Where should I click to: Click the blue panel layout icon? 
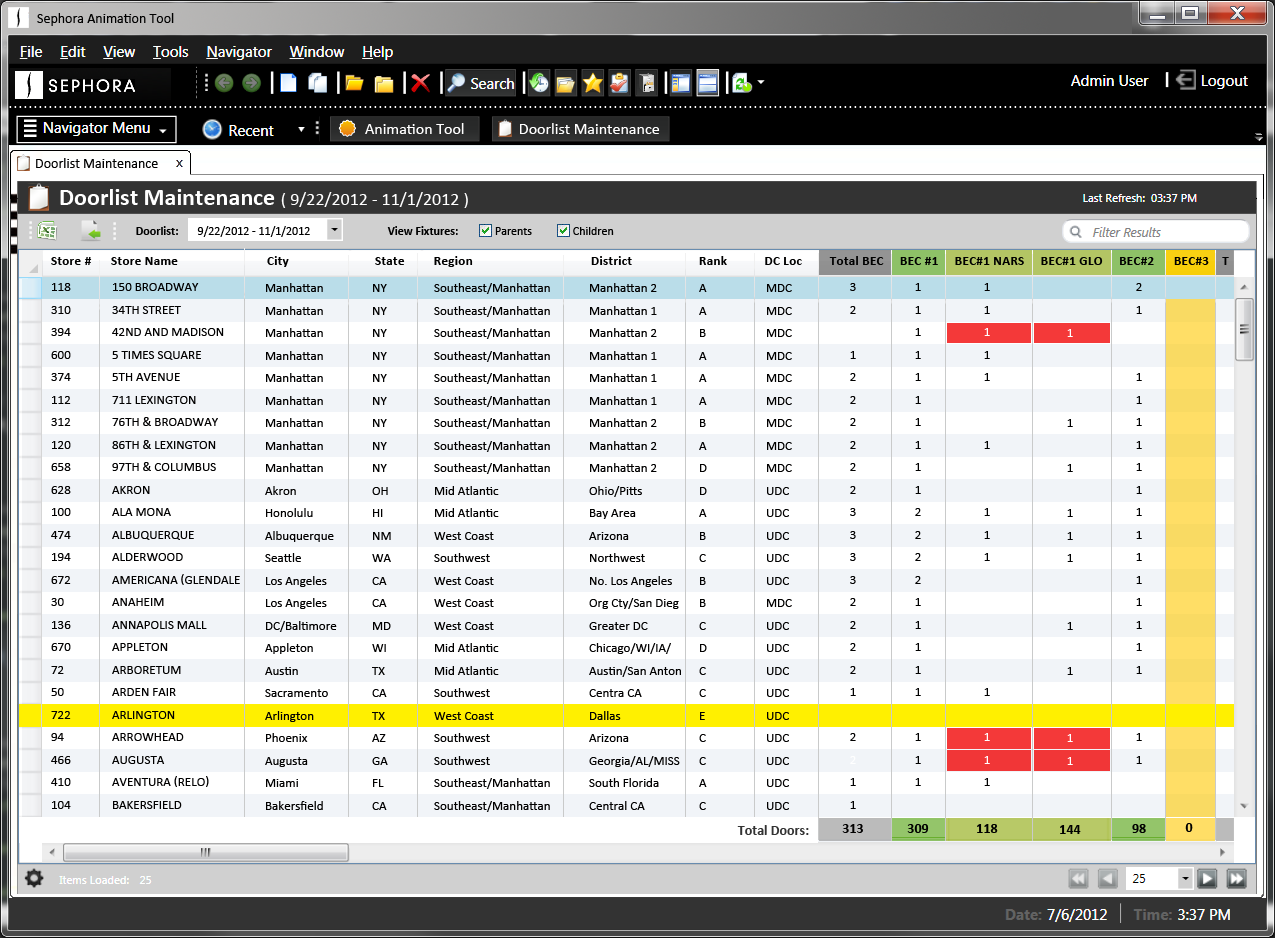681,83
